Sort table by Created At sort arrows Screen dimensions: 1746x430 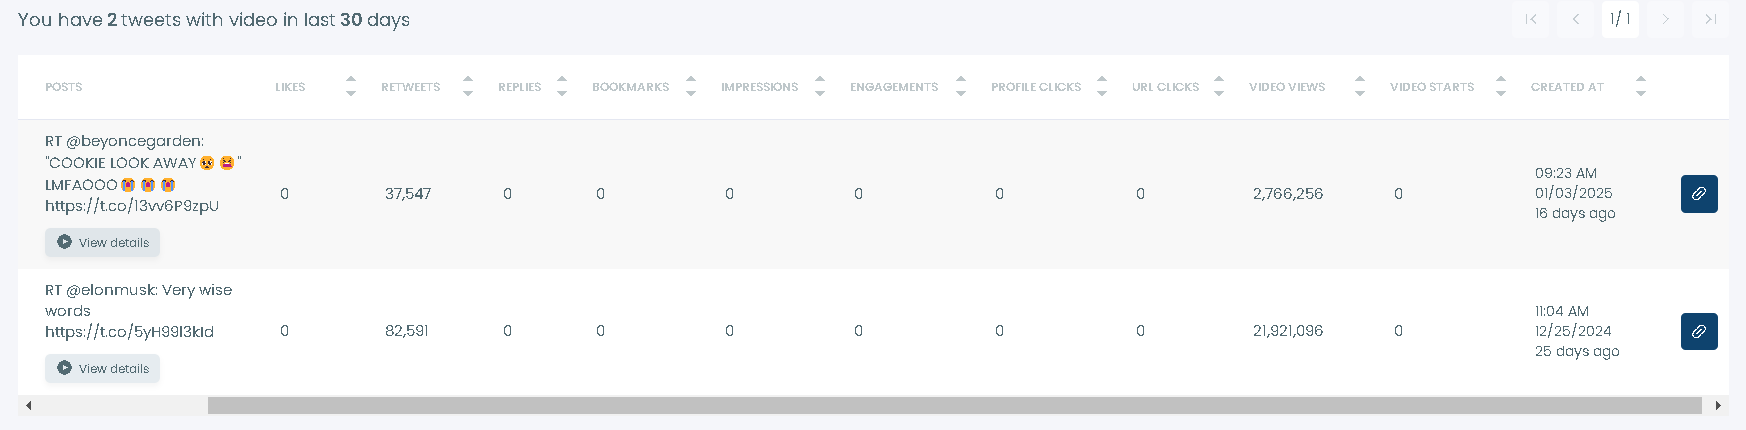point(1640,87)
